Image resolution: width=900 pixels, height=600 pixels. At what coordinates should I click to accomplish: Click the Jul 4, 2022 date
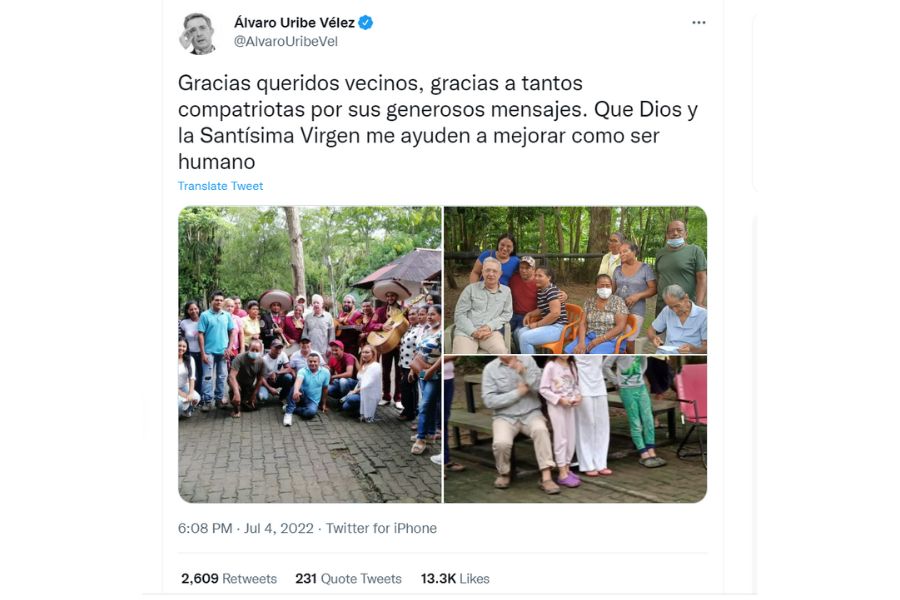279,528
